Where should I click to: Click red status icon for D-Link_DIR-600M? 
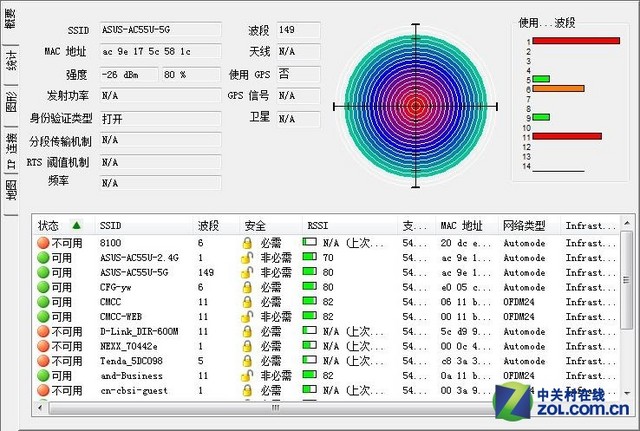(x=43, y=331)
